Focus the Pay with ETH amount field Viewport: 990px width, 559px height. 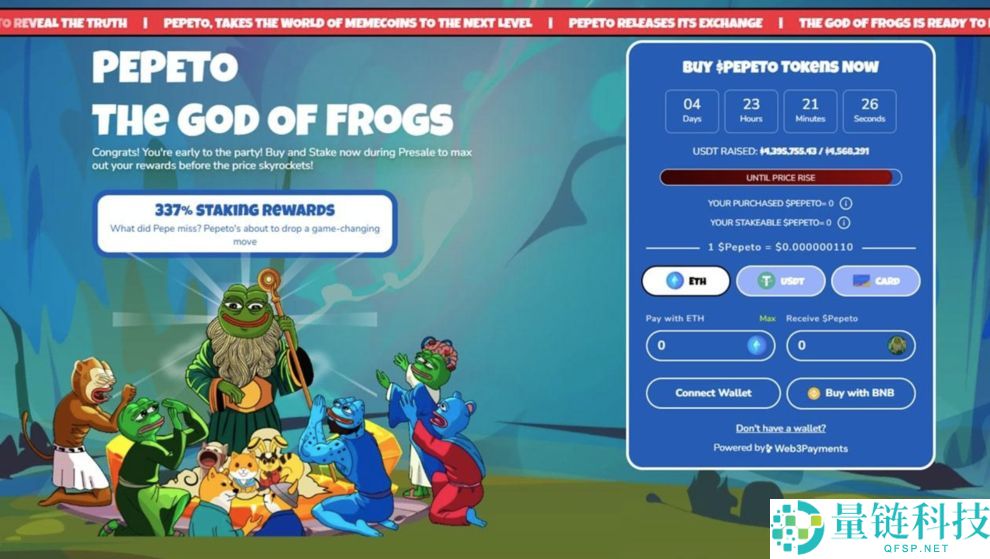[710, 346]
